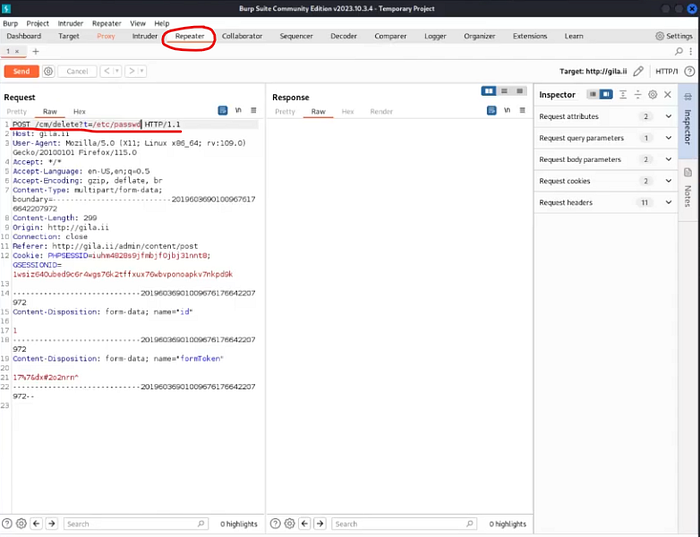
Task: Switch to the Logger tab
Action: click(x=435, y=36)
